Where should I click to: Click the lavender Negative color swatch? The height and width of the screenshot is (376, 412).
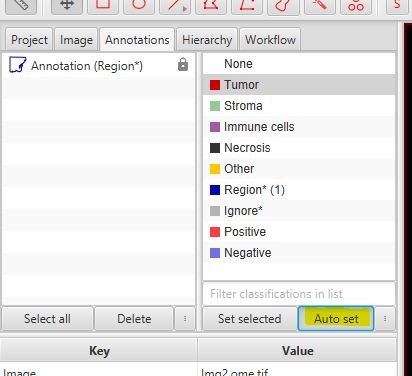pos(215,253)
